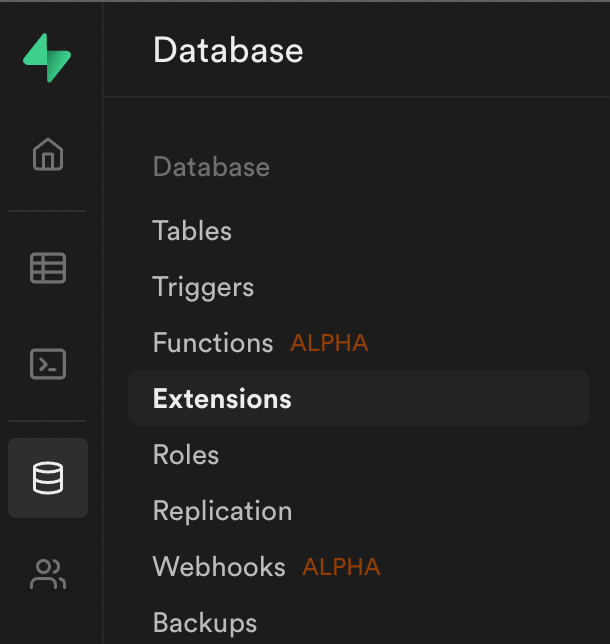This screenshot has height=644, width=610.
Task: Click the large Database page title
Action: point(228,50)
